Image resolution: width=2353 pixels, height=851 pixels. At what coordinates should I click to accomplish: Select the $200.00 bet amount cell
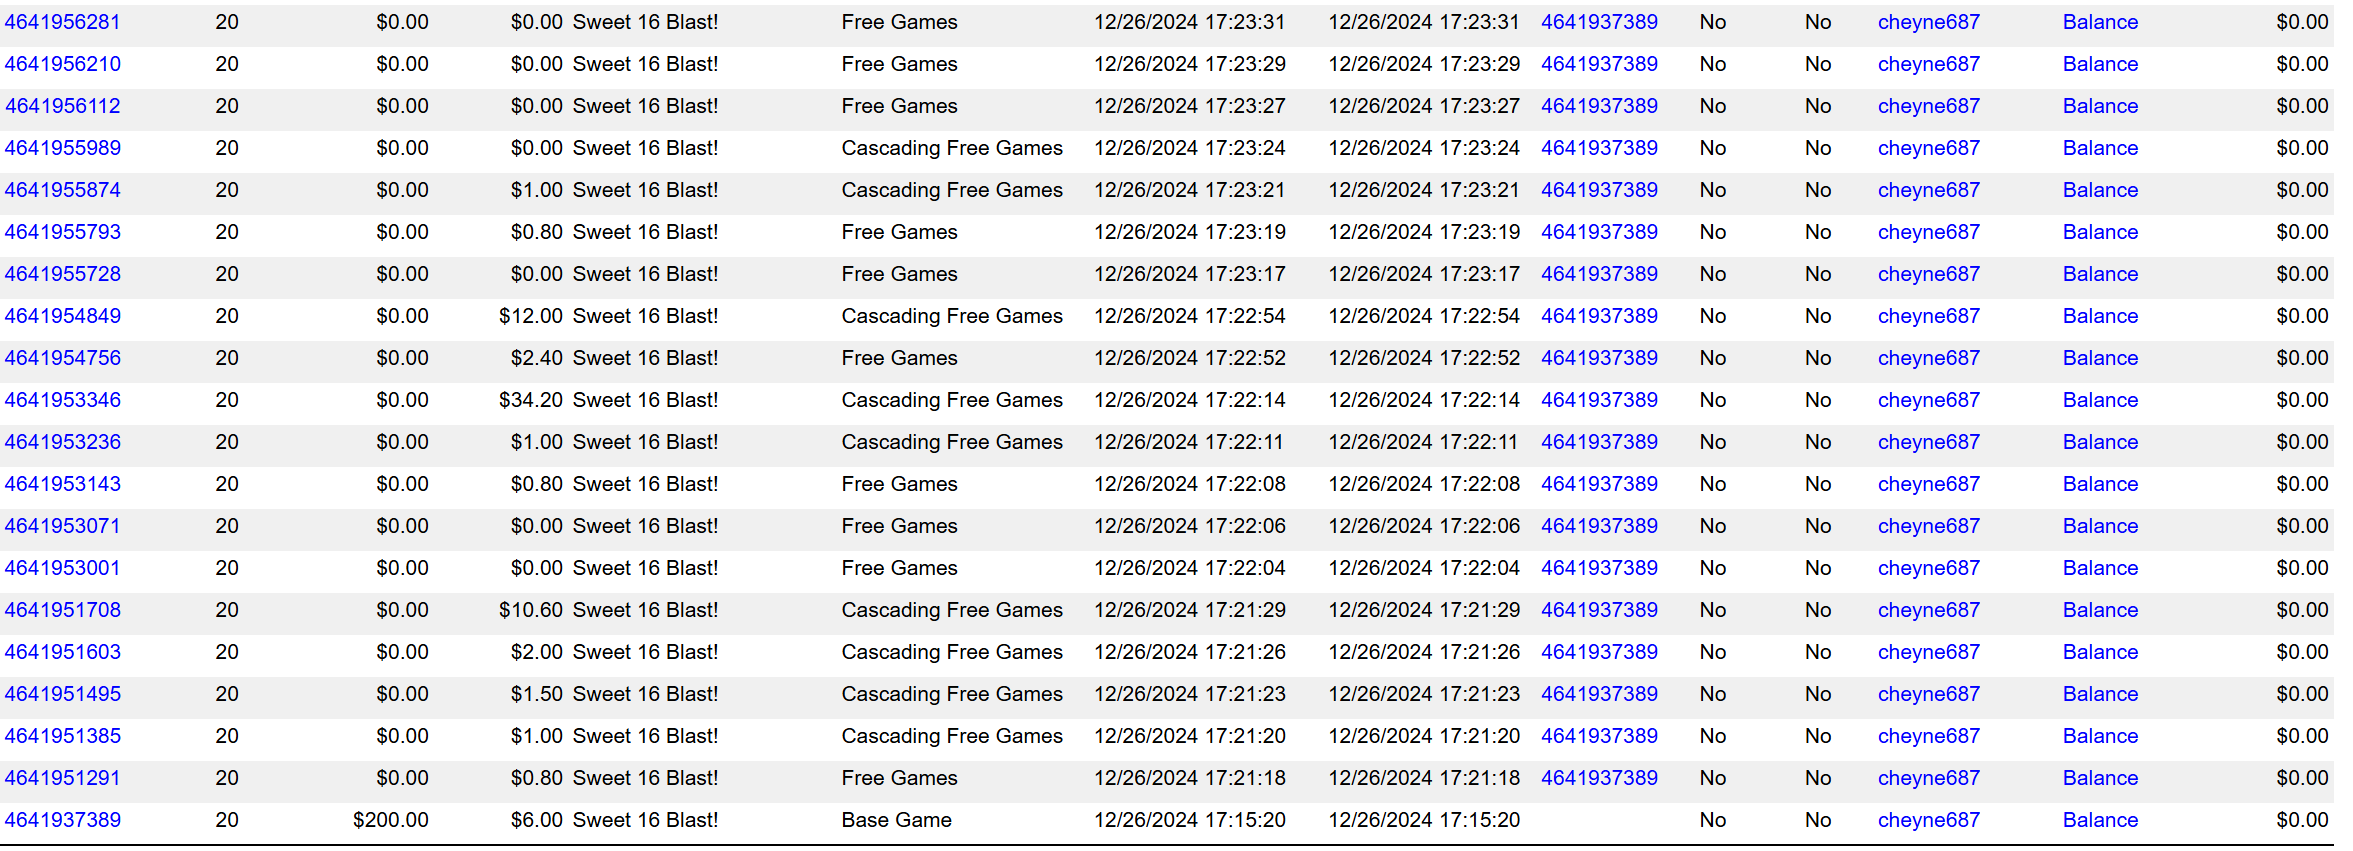[391, 820]
